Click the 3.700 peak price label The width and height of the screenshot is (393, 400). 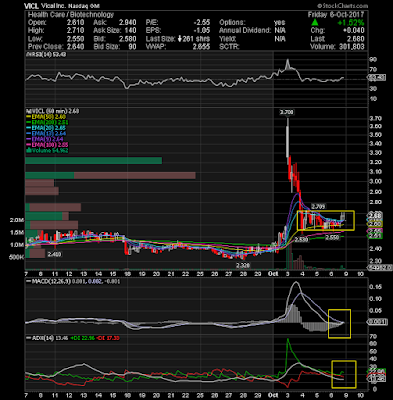[287, 113]
